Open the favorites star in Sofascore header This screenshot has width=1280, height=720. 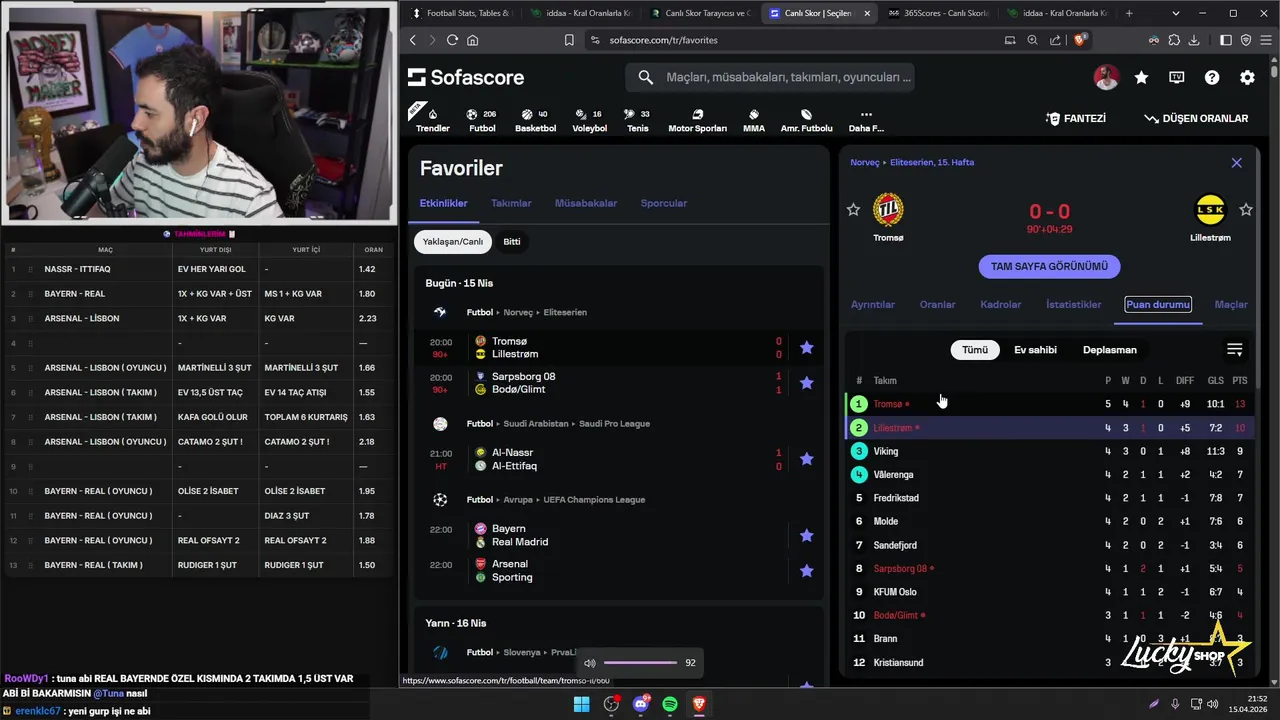[x=1141, y=77]
